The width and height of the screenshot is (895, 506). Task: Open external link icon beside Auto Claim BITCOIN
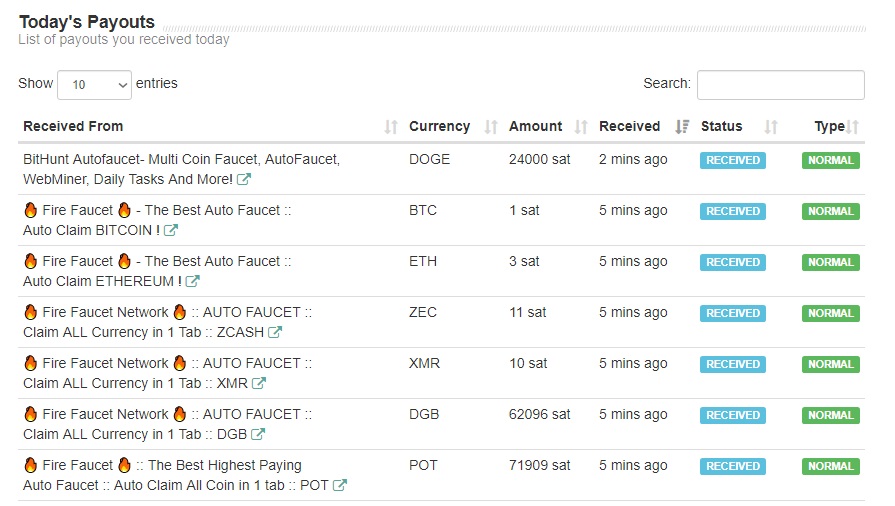(171, 230)
